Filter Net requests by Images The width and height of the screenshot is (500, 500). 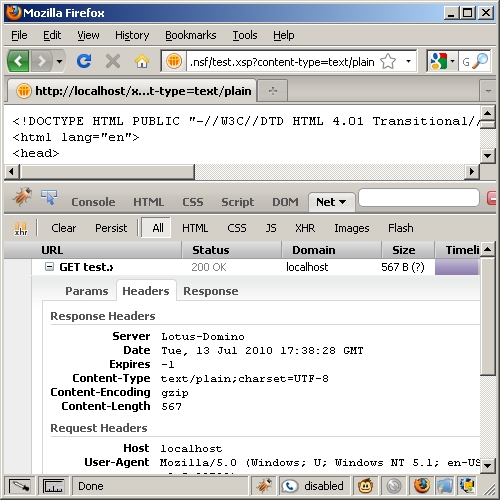[x=352, y=228]
